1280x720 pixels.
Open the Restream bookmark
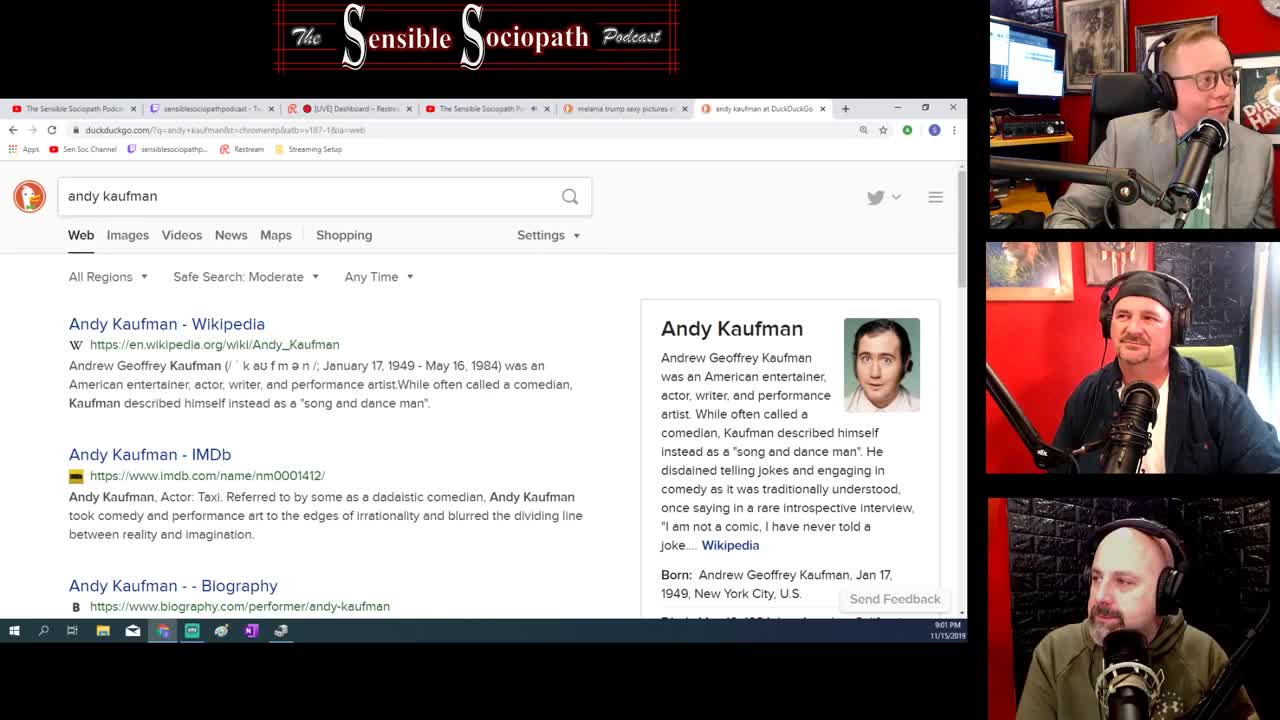coord(242,149)
